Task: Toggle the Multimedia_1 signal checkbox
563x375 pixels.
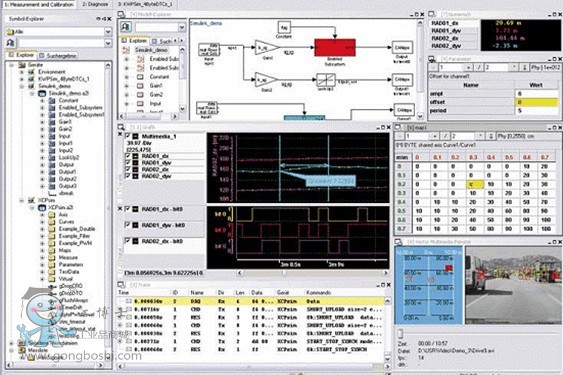Action: 127,136
